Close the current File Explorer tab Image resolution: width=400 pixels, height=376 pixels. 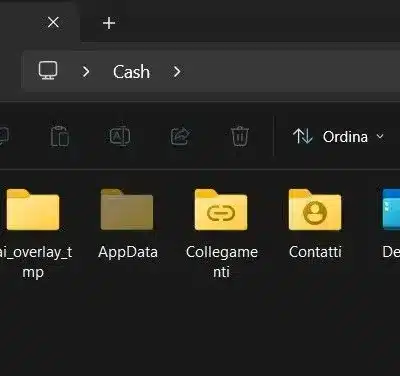tap(53, 23)
